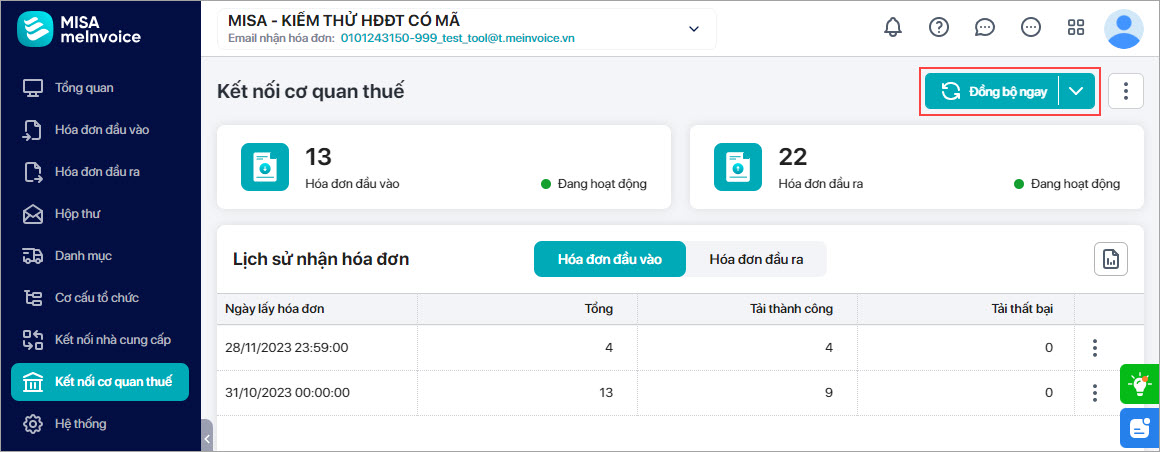
Task: Click the green lightbulb suggestion icon
Action: (1139, 383)
